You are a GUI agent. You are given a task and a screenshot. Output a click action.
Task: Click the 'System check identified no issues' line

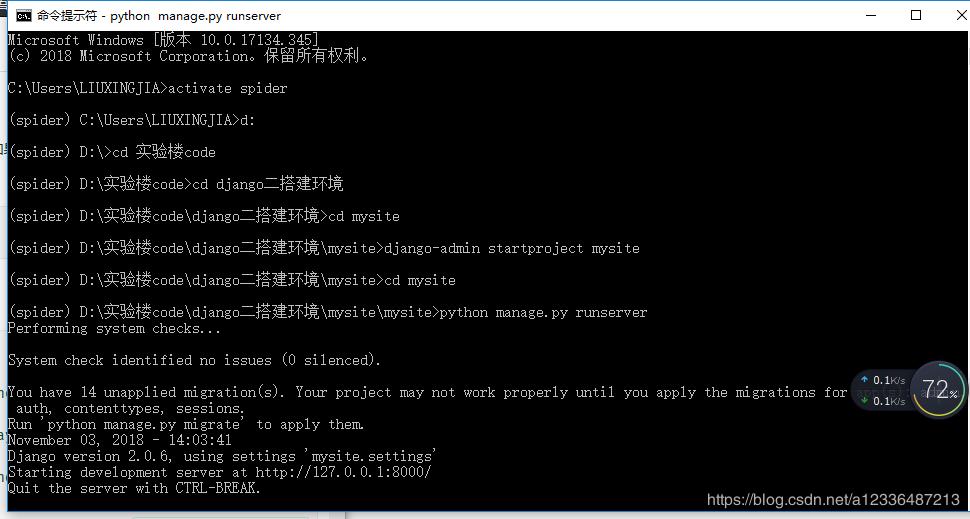point(194,360)
